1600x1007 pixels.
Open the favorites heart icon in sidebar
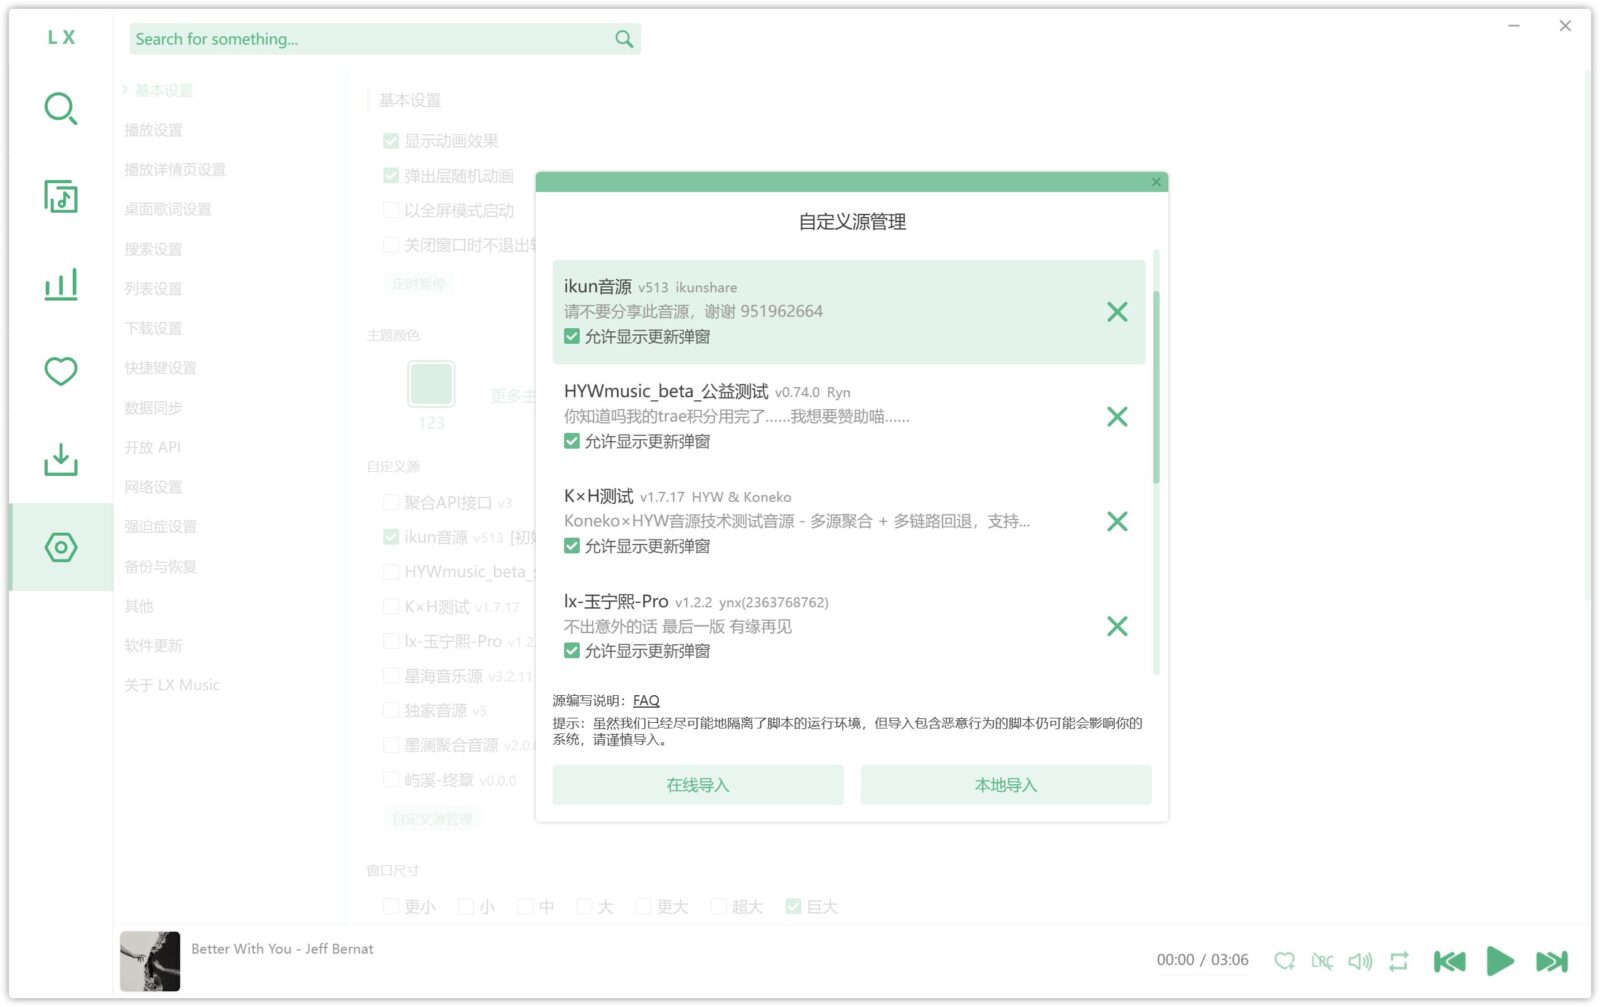(61, 371)
